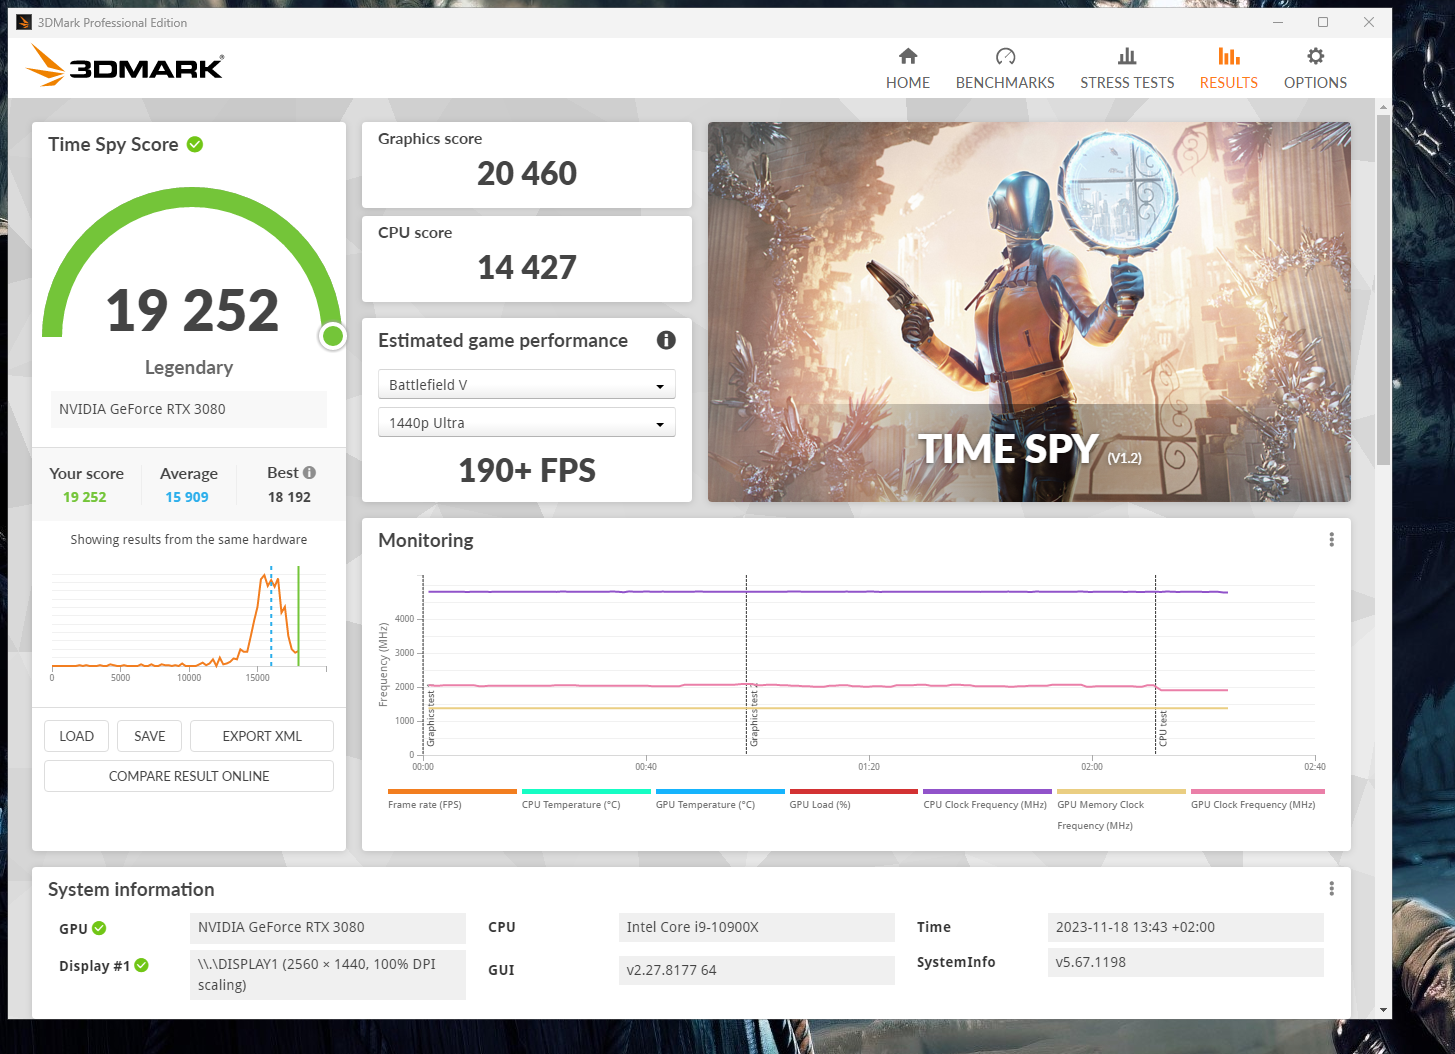The image size is (1455, 1054).
Task: Click COMPARE RESULT ONLINE button
Action: (x=189, y=776)
